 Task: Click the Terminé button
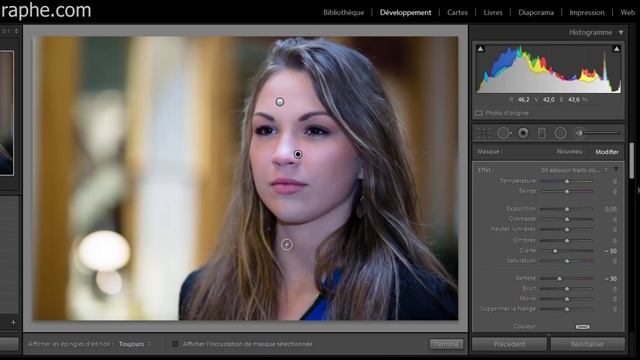pos(446,344)
